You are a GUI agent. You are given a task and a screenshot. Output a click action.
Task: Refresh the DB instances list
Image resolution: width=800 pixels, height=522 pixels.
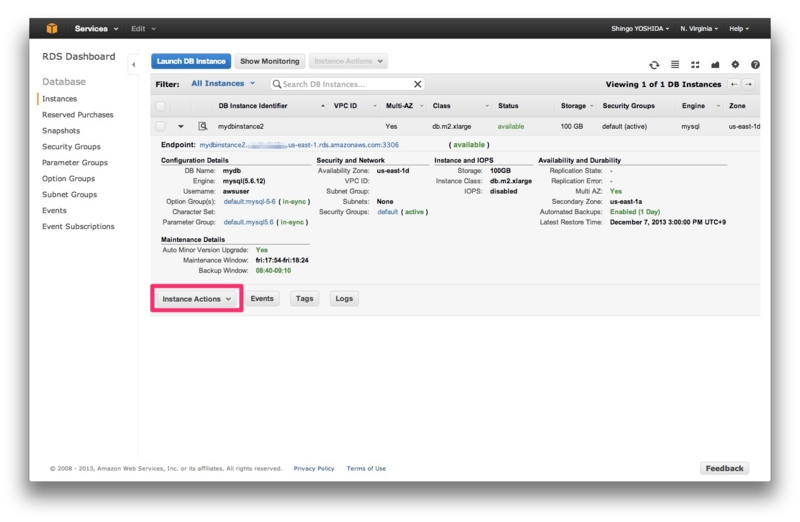[x=654, y=65]
